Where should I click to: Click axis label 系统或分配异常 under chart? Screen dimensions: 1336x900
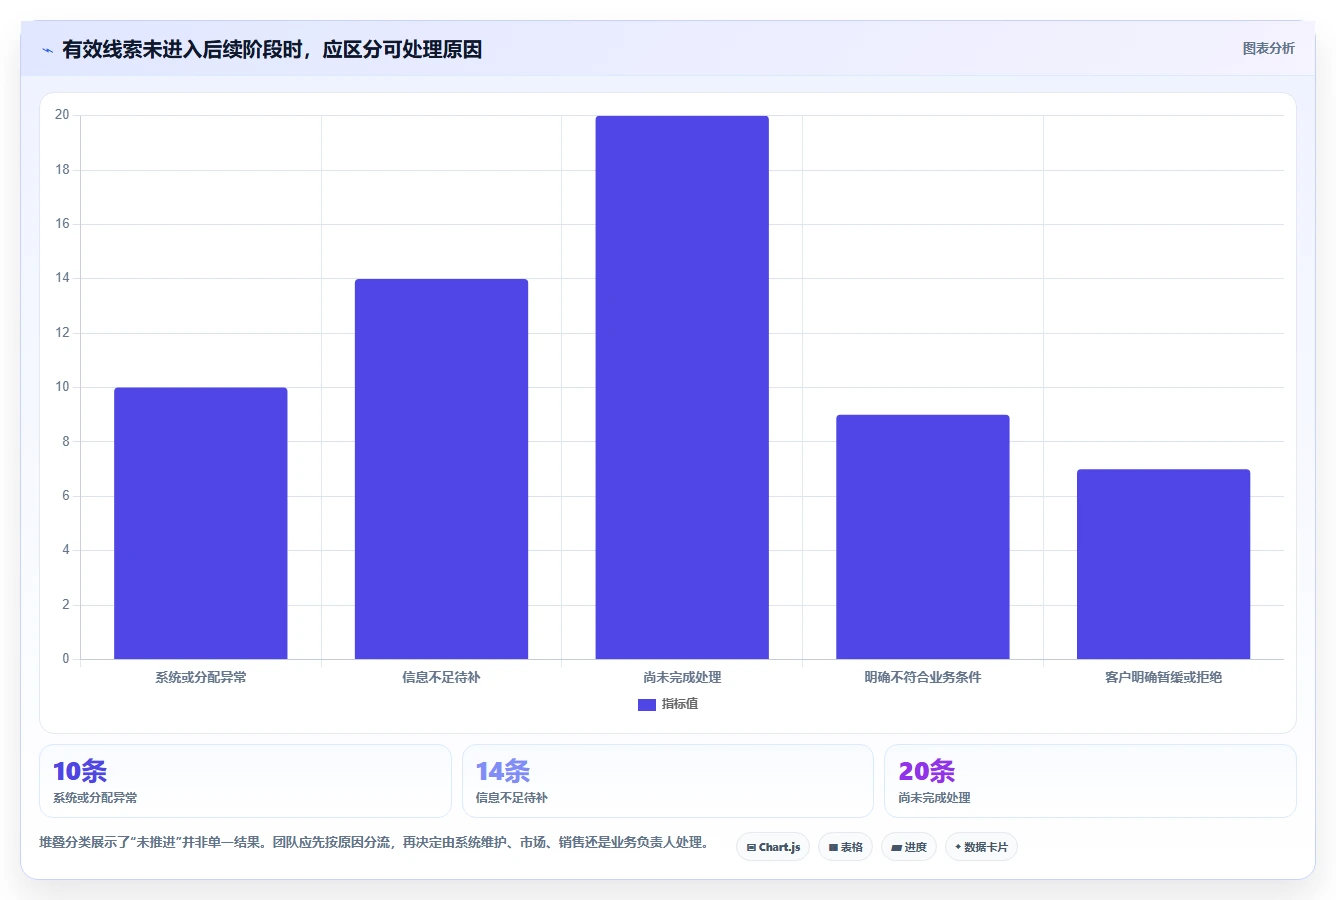(x=201, y=677)
